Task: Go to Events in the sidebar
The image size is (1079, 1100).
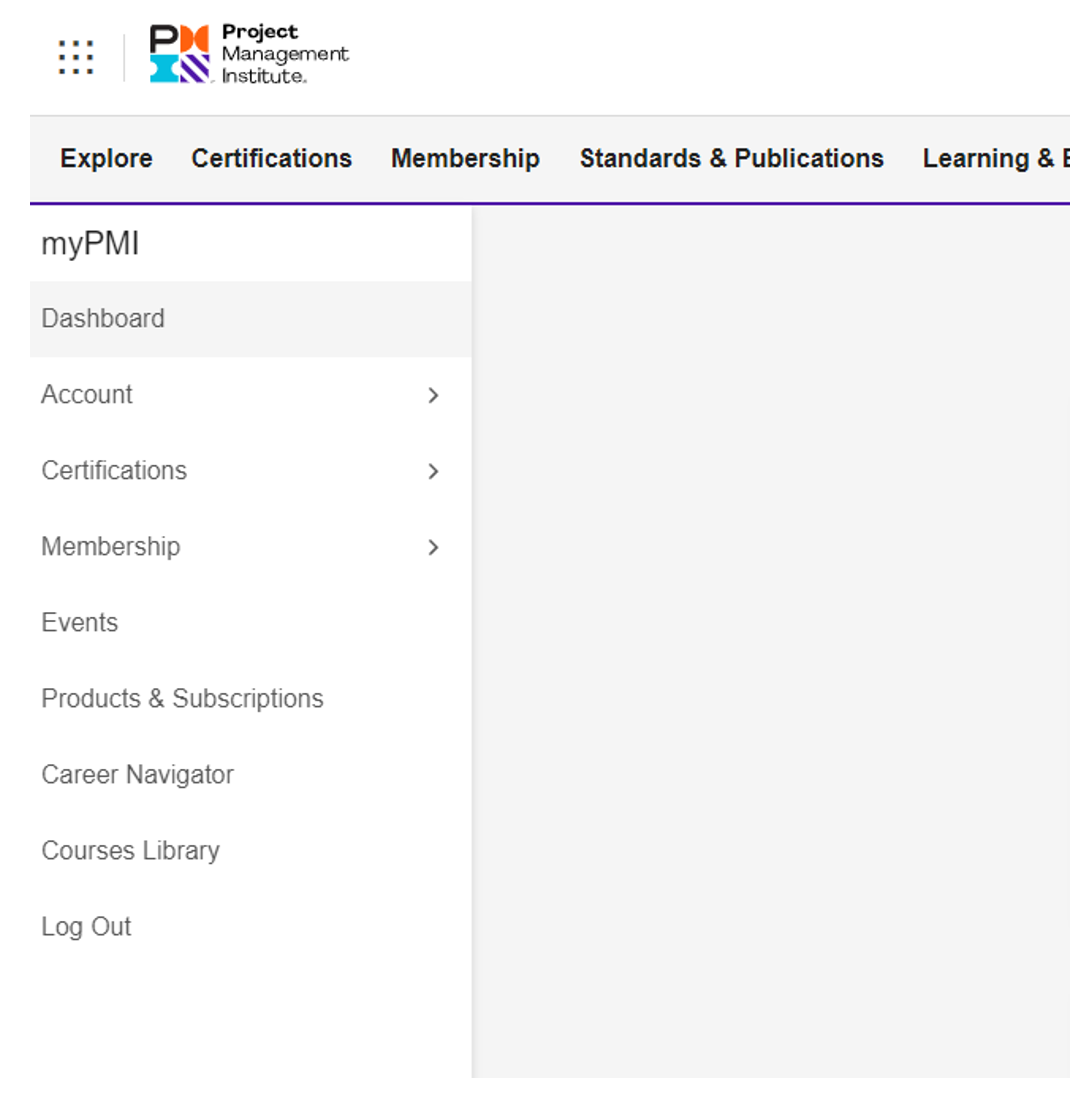Action: [250, 622]
